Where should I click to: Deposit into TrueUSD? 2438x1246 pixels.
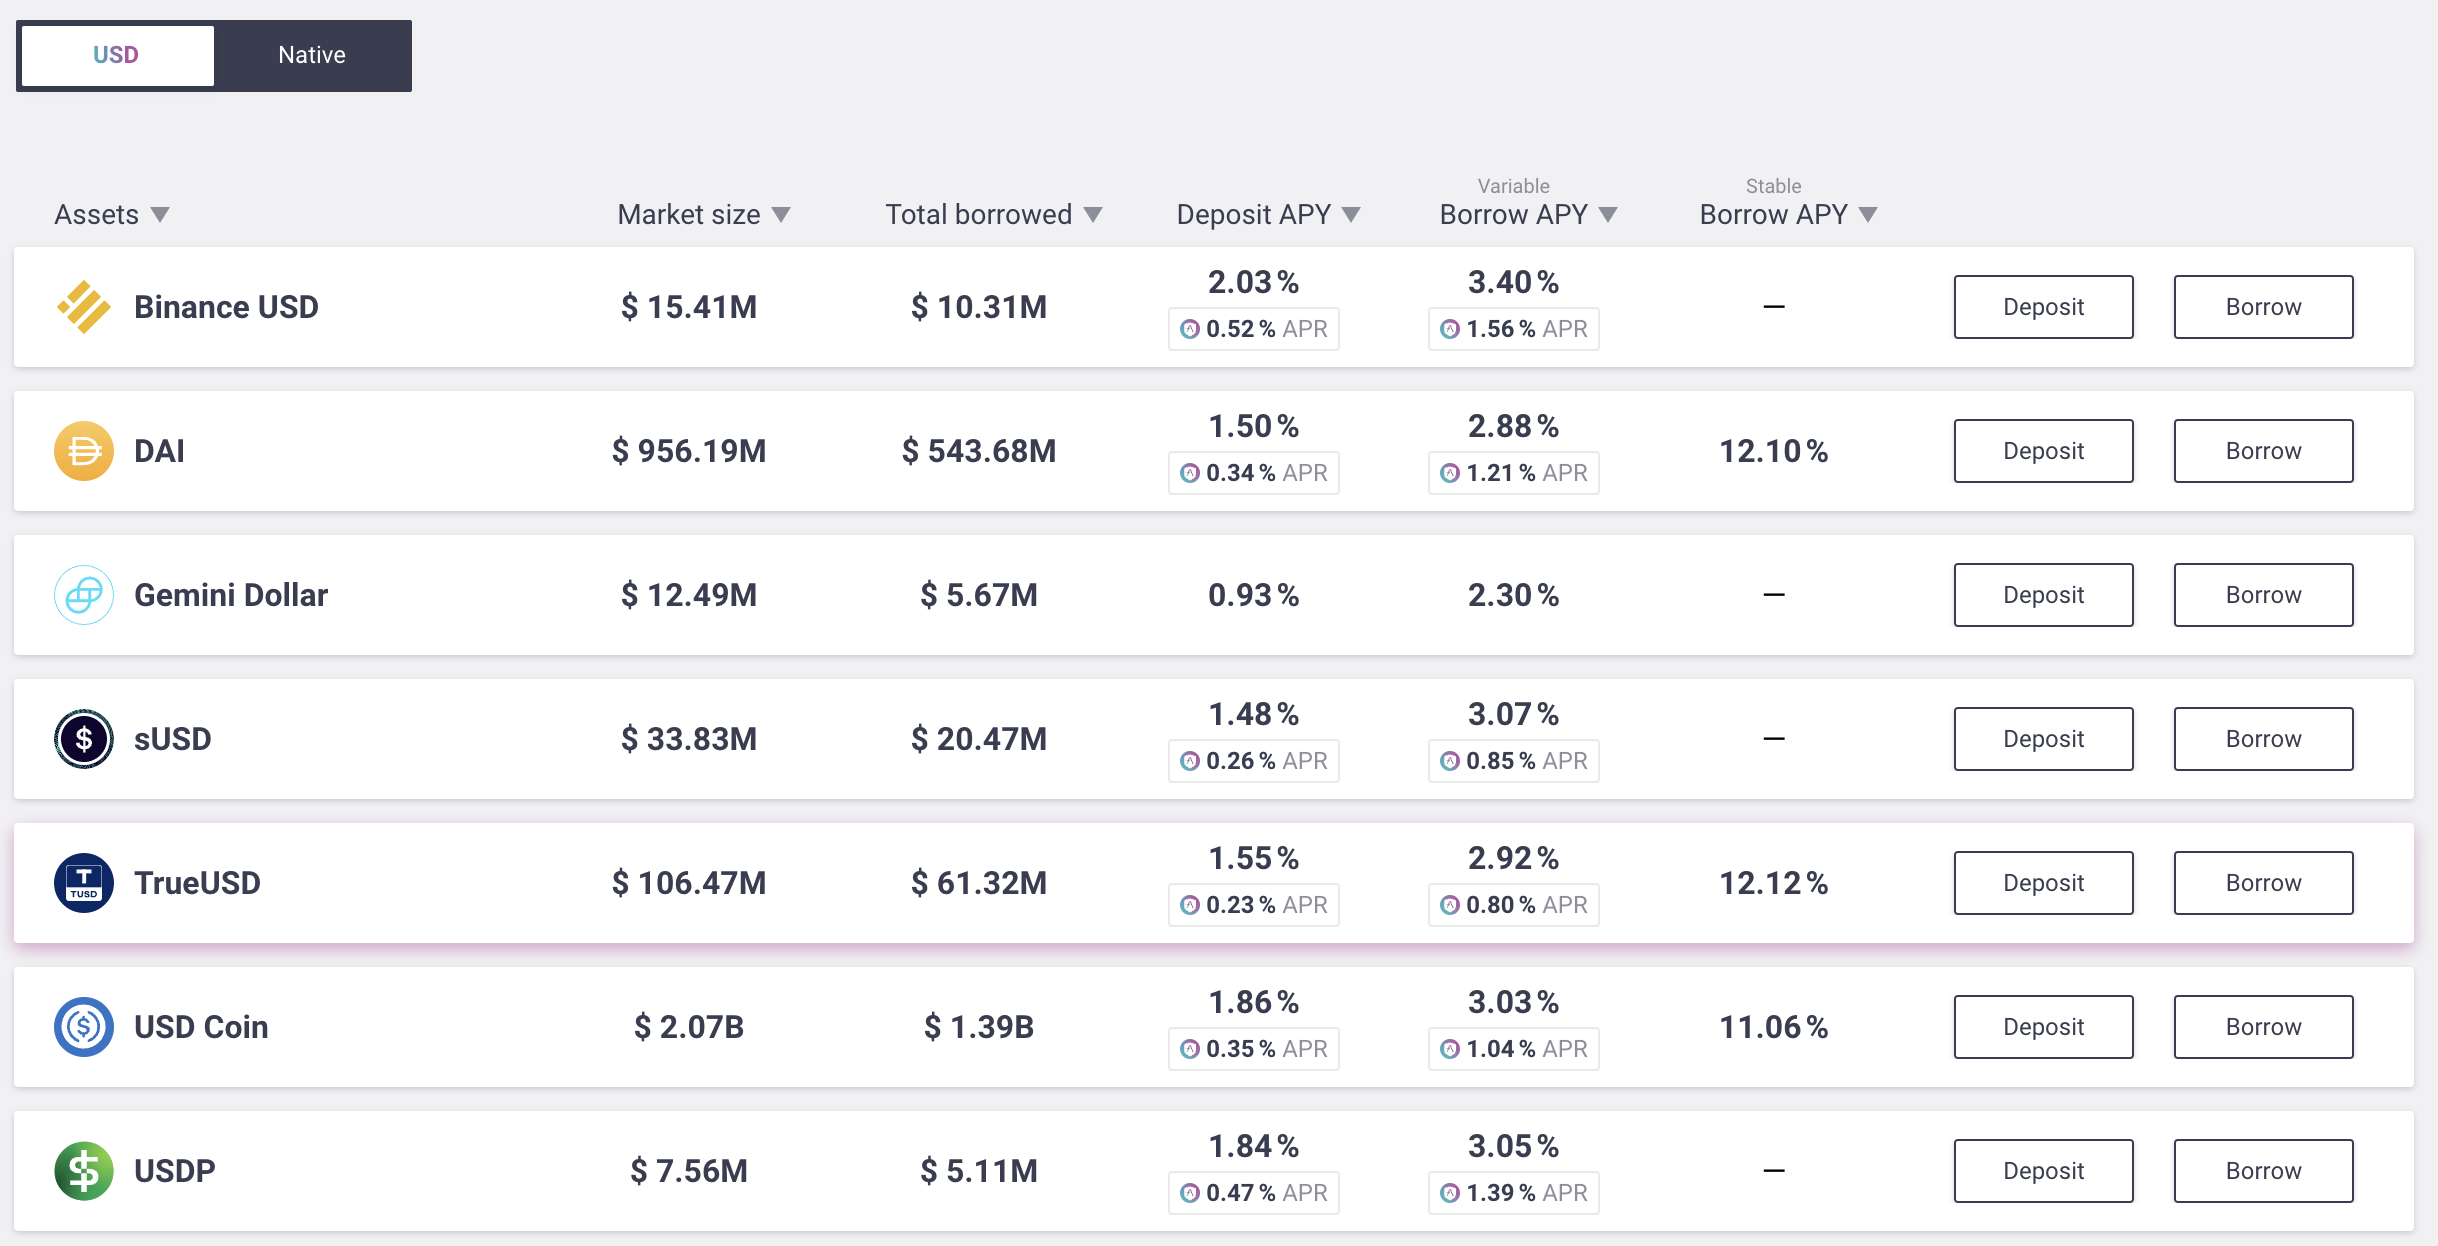pos(2043,883)
